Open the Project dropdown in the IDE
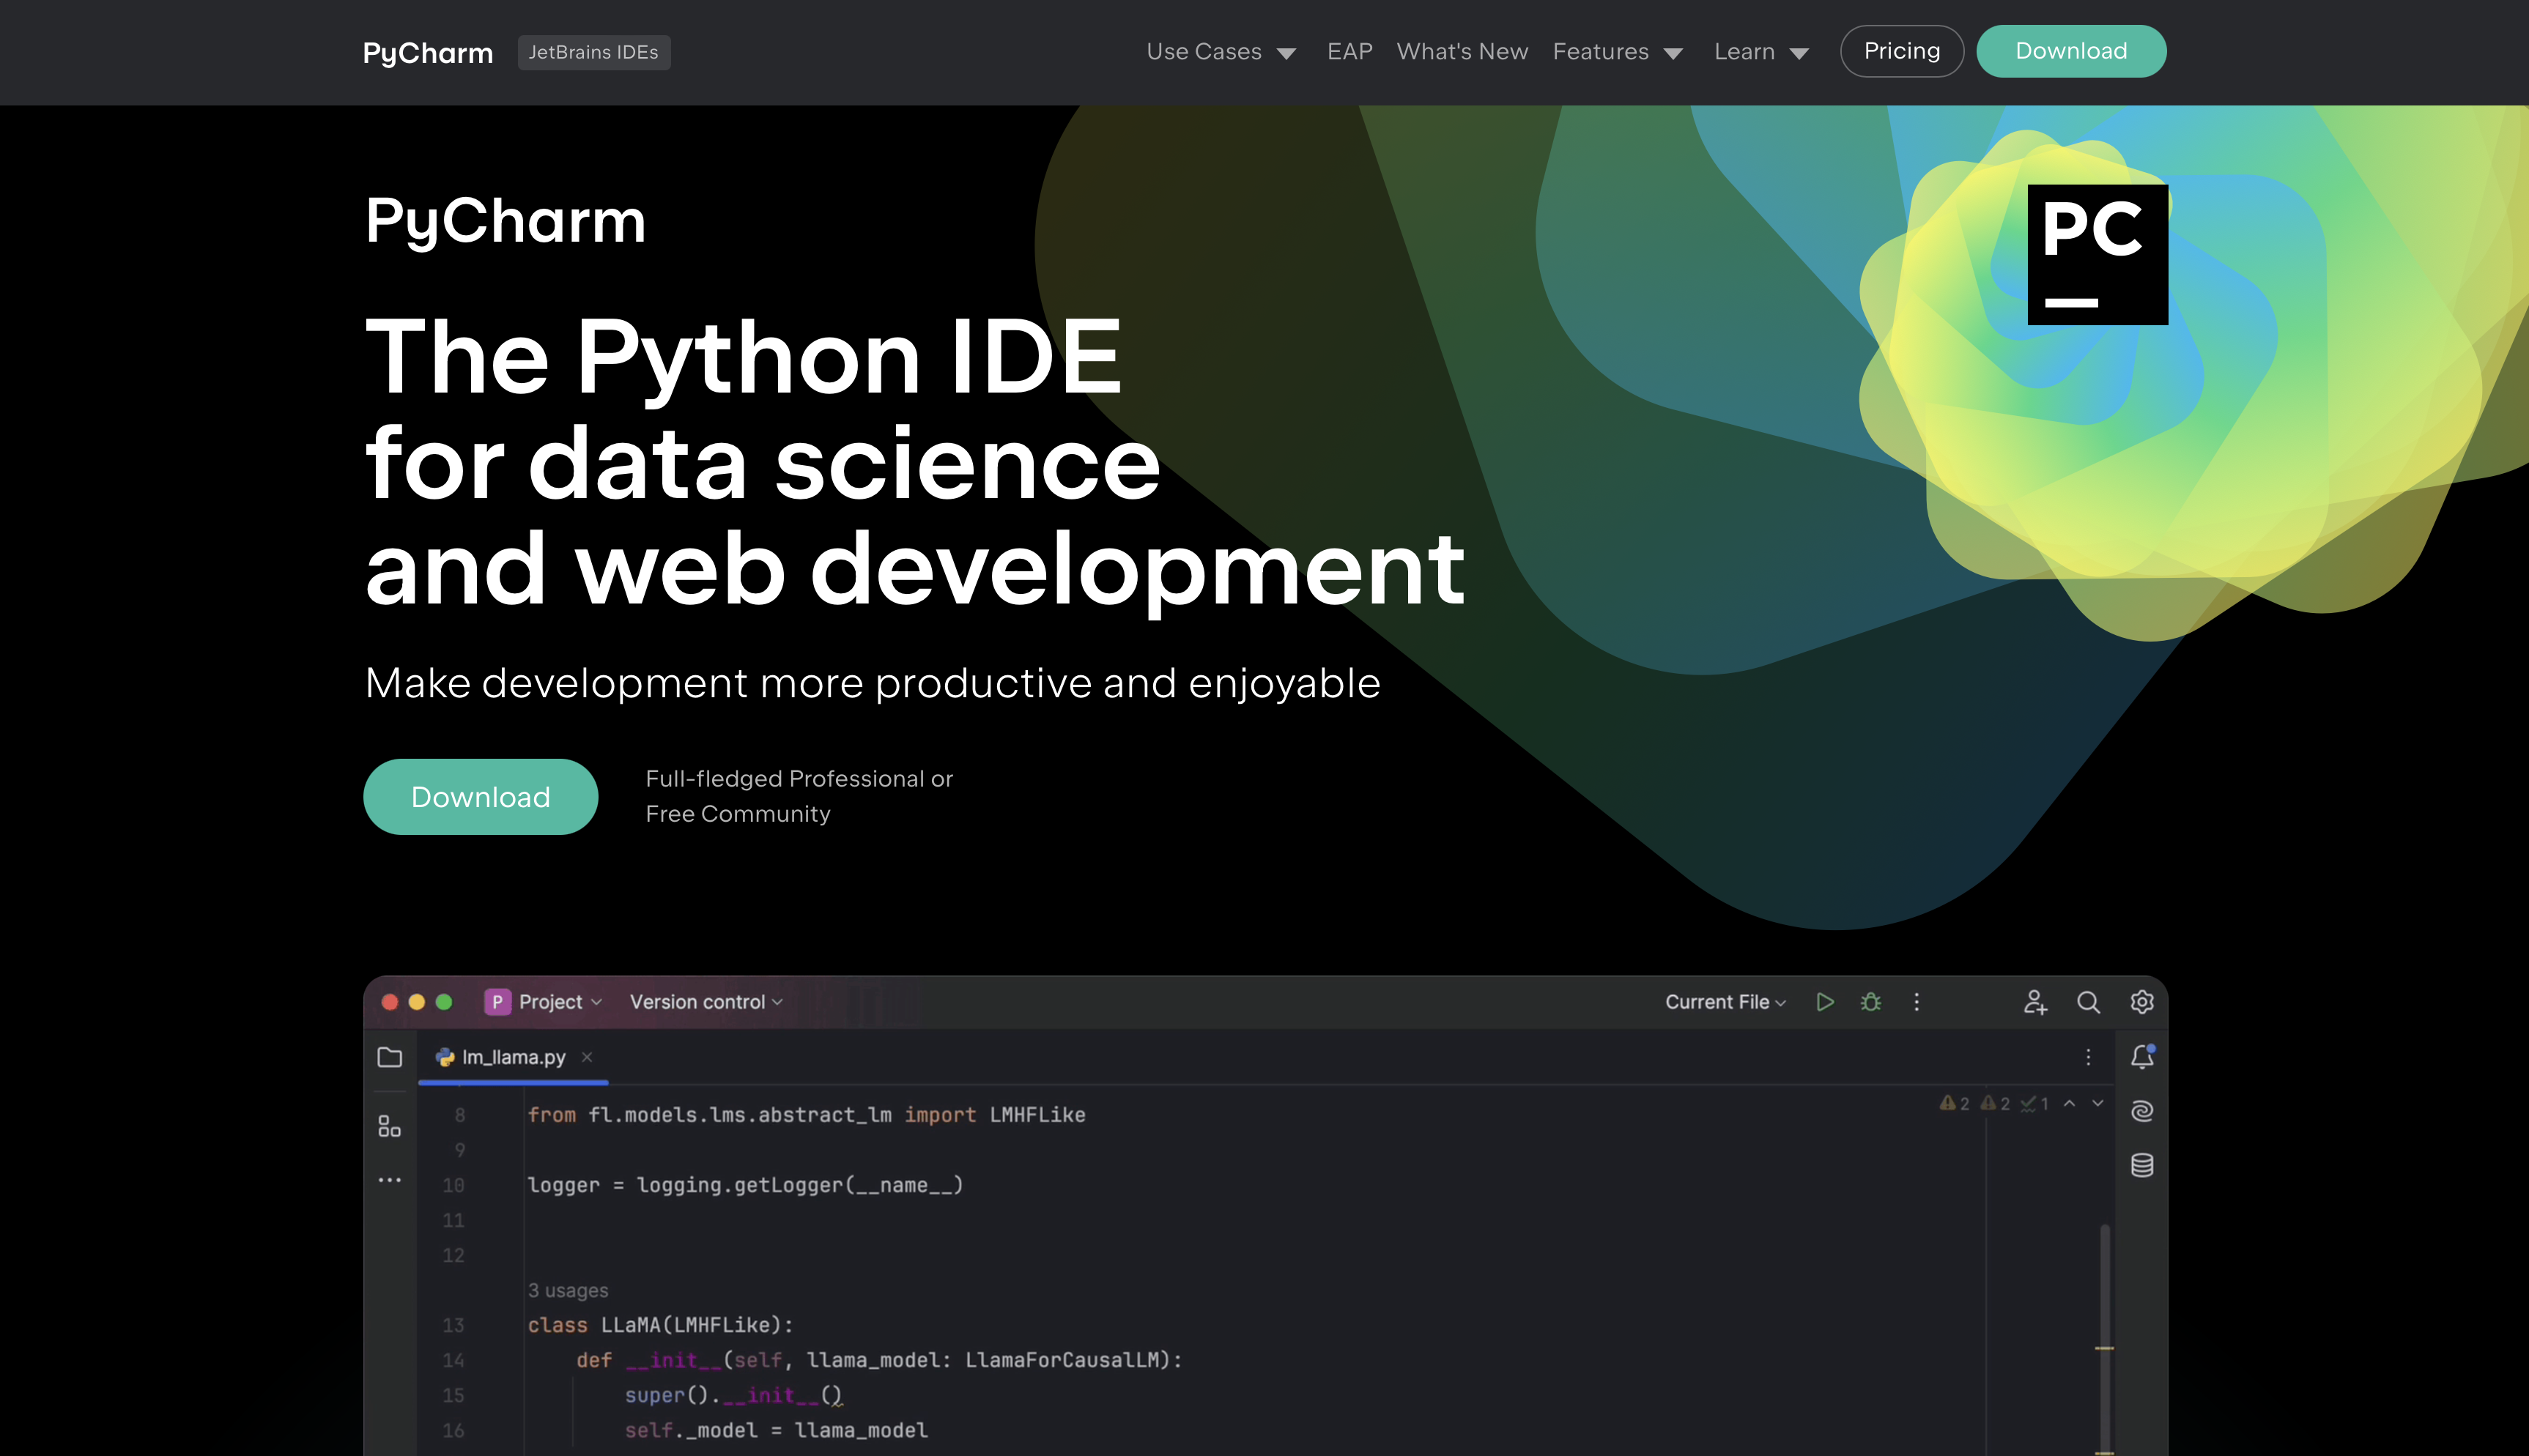This screenshot has height=1456, width=2529. click(x=561, y=1002)
